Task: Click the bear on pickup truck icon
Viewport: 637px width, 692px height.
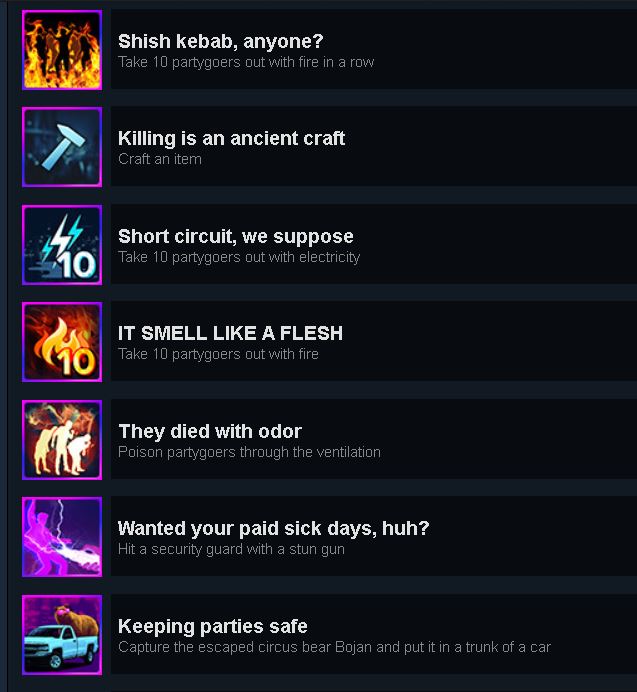Action: [x=62, y=635]
